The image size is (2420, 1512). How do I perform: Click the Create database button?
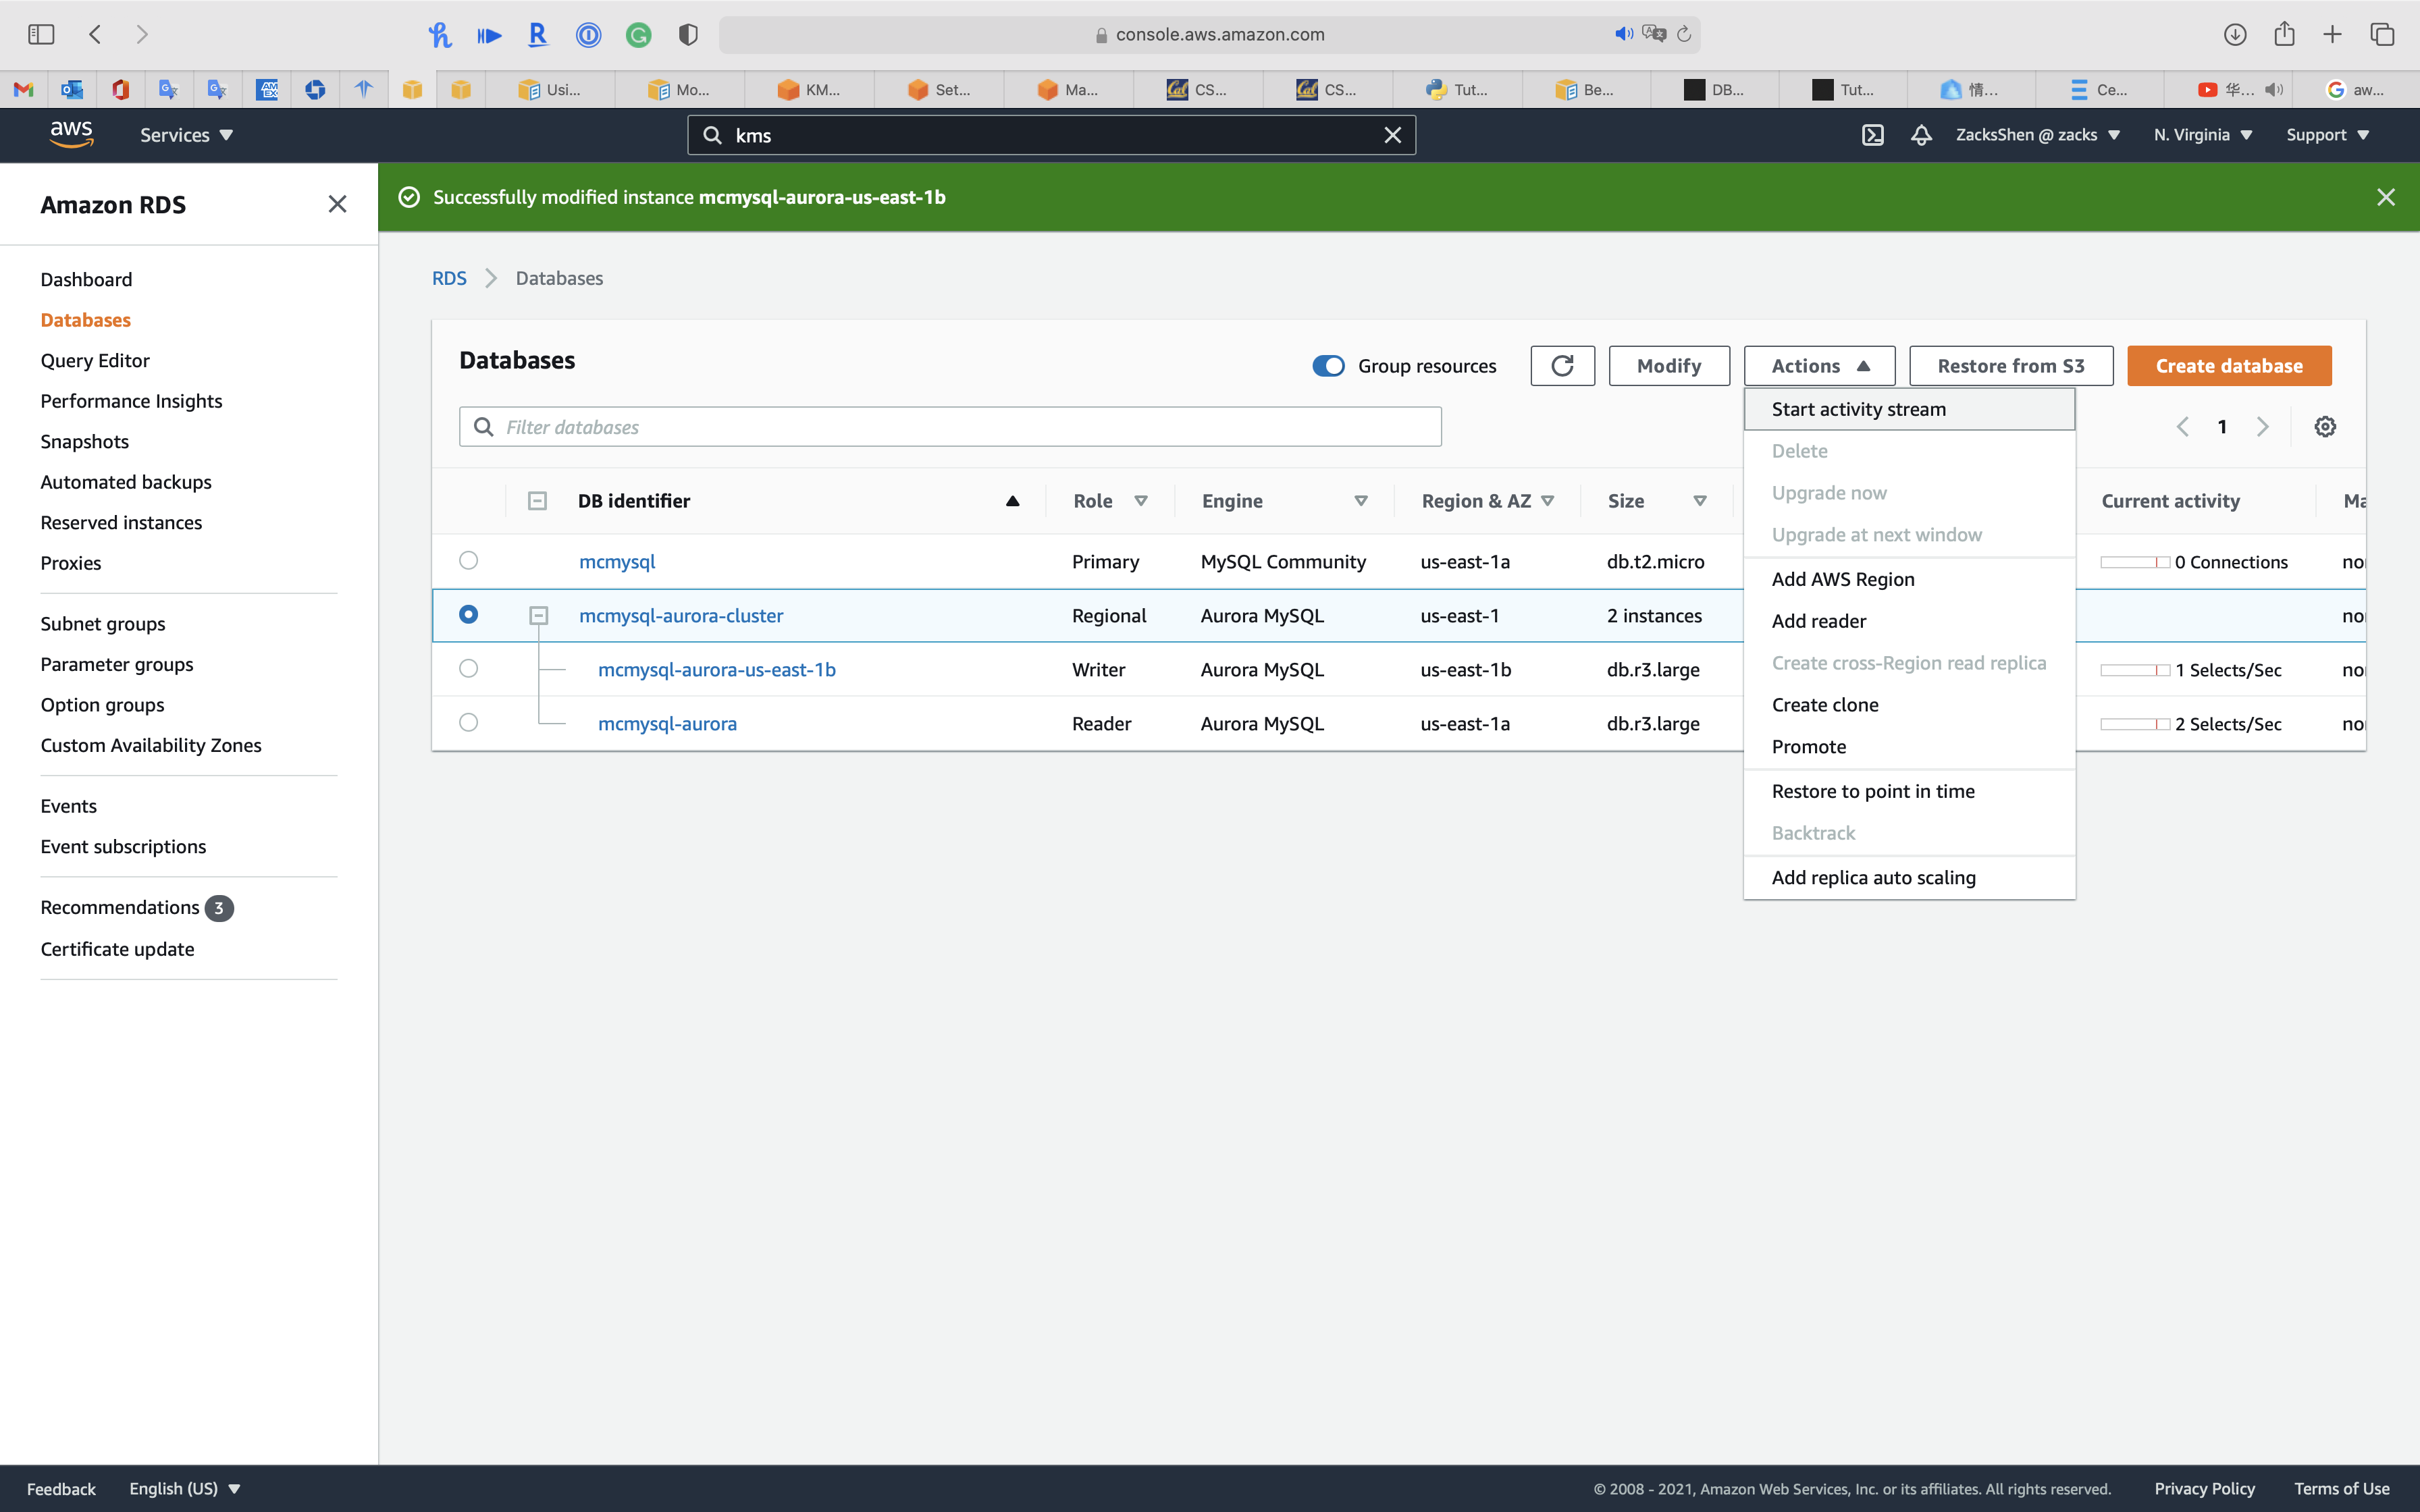pyautogui.click(x=2228, y=366)
